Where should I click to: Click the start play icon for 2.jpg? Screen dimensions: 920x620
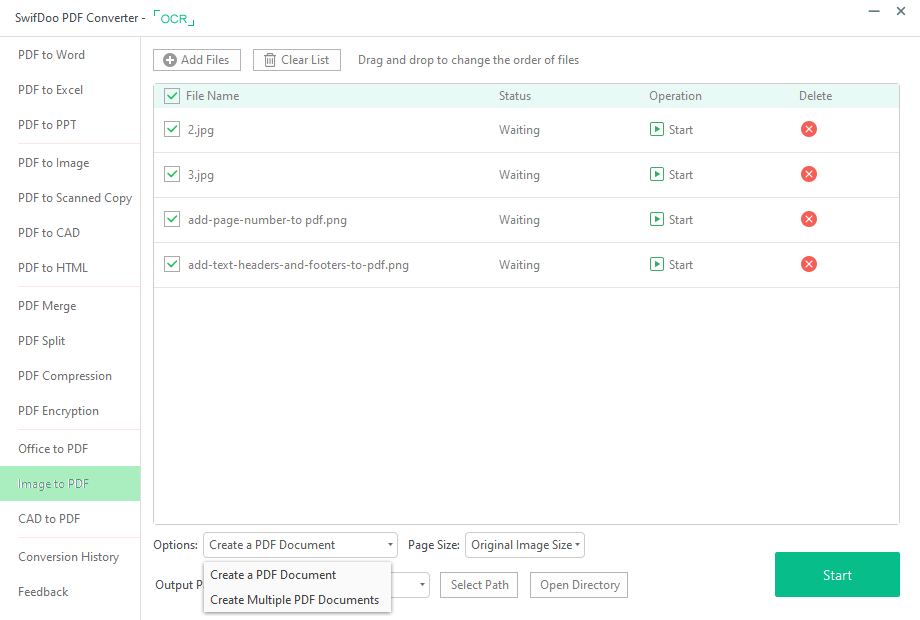tap(657, 129)
